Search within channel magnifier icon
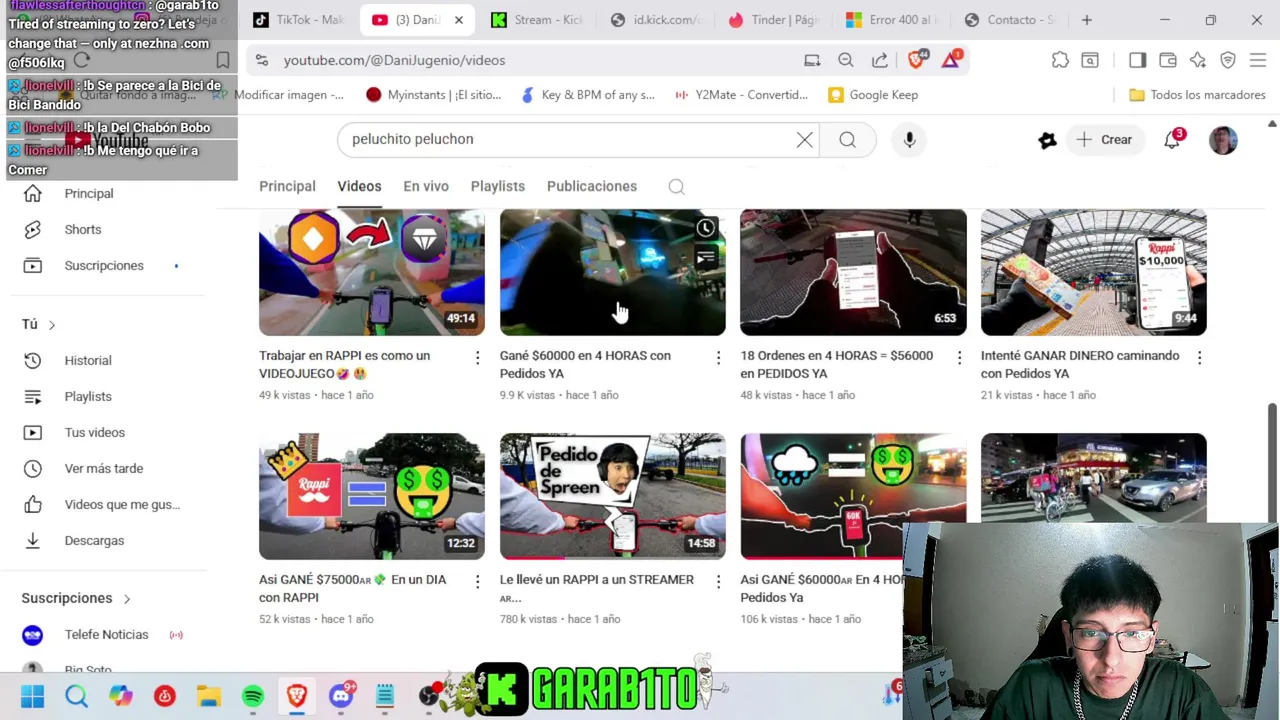This screenshot has height=720, width=1280. pos(676,186)
